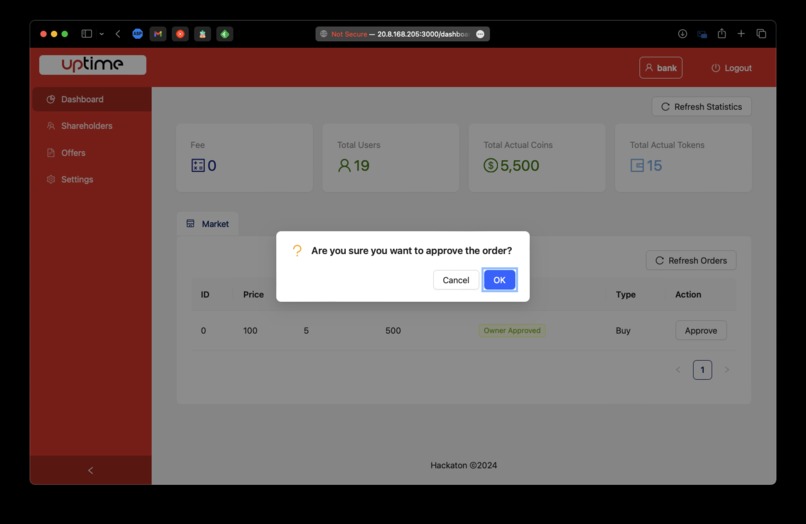This screenshot has height=524, width=806.
Task: Click the question mark icon in dialog
Action: [297, 250]
